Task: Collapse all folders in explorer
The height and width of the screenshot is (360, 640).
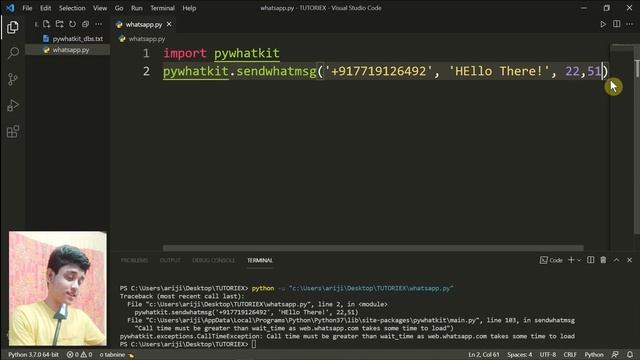Action: pyautogui.click(x=85, y=24)
